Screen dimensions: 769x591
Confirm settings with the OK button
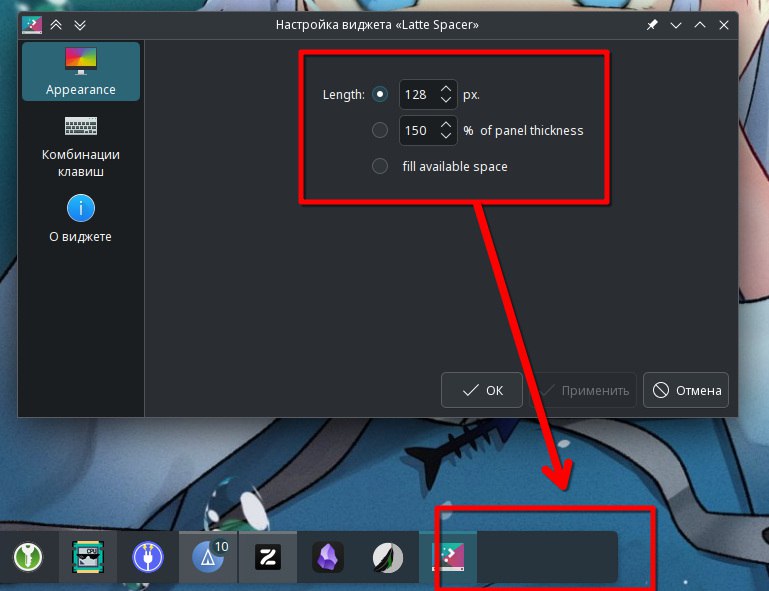click(x=482, y=390)
